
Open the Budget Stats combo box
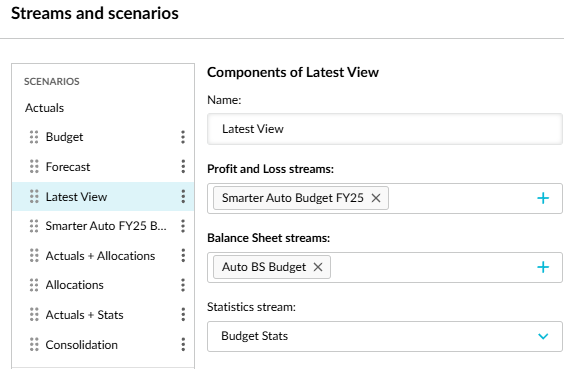tap(385, 336)
